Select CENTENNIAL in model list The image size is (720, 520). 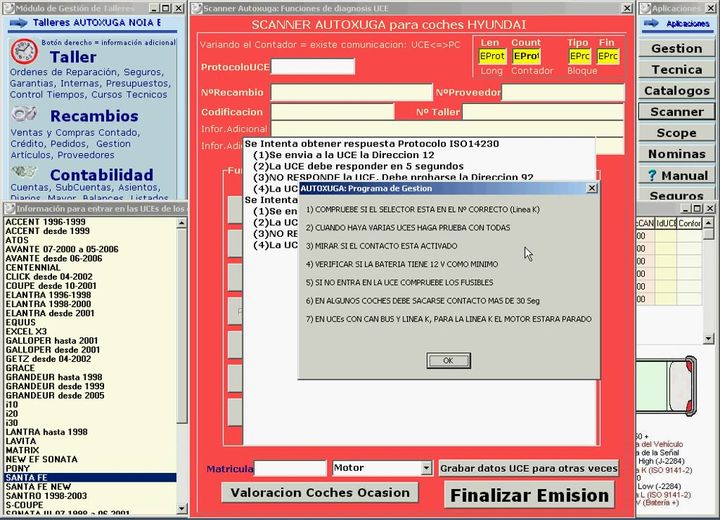[x=90, y=267]
